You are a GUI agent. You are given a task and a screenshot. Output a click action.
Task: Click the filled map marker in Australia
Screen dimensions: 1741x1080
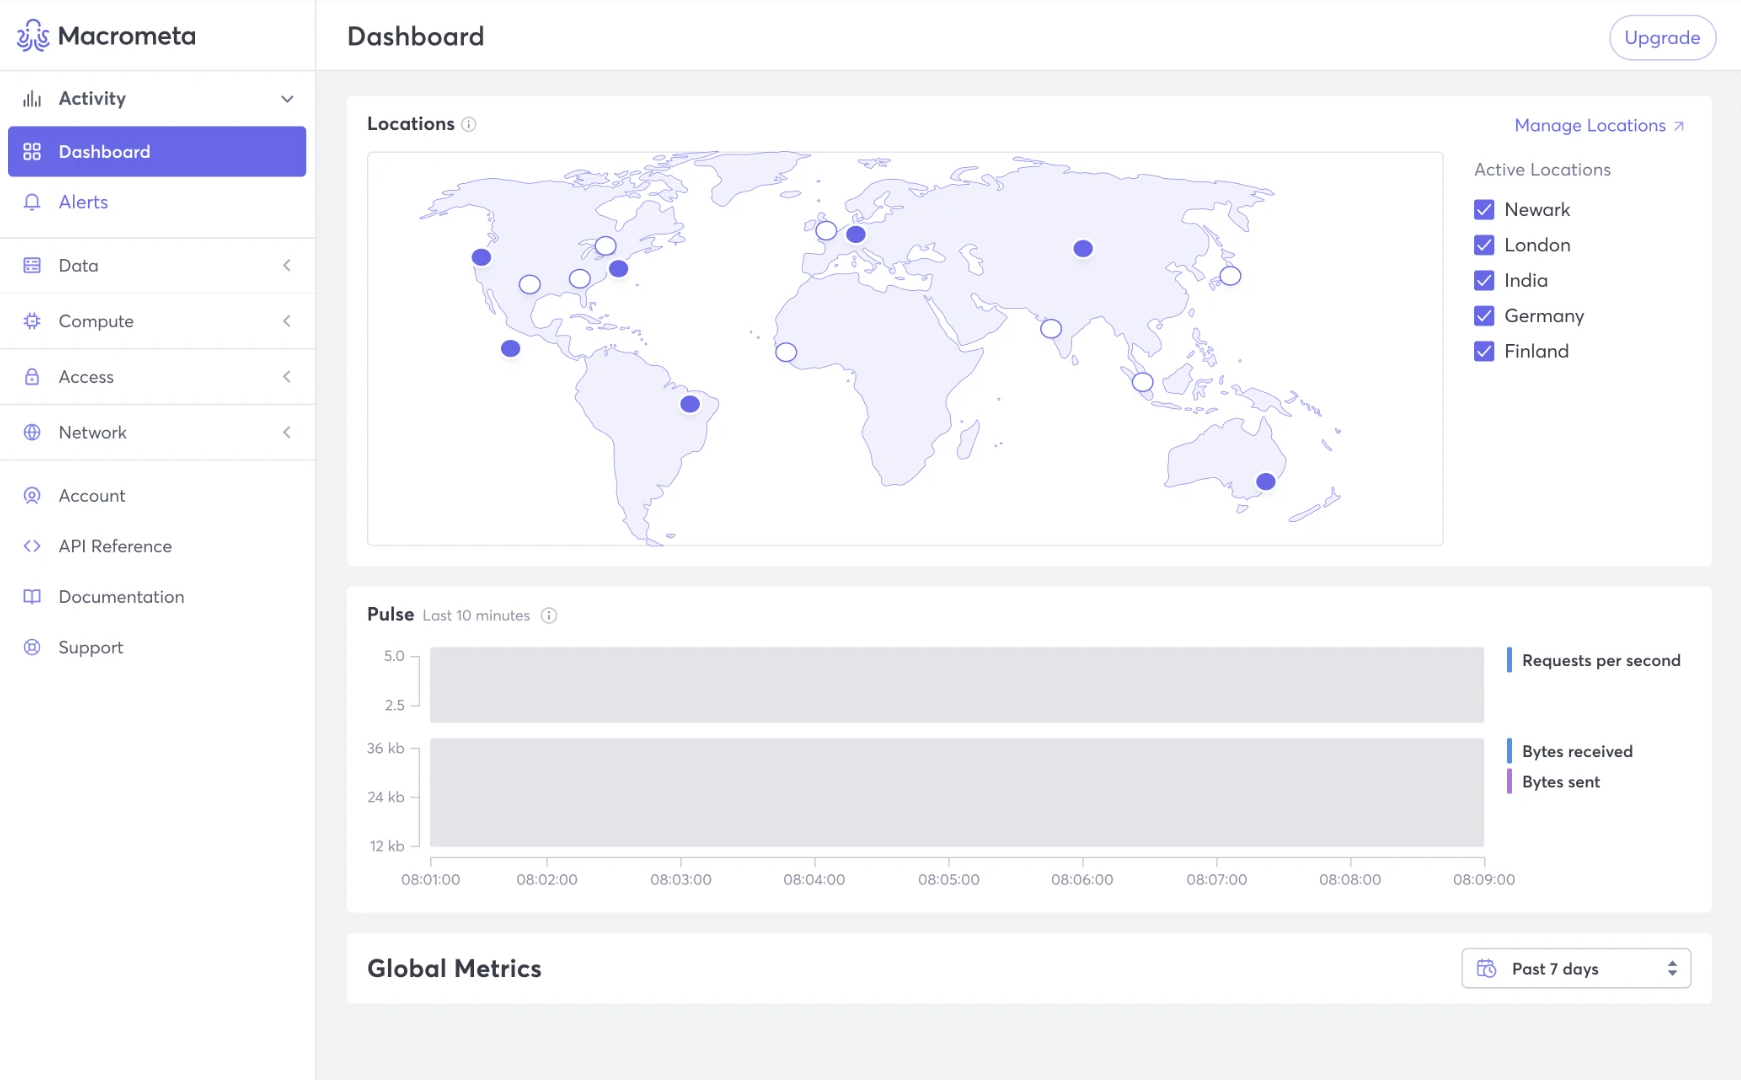click(x=1265, y=481)
